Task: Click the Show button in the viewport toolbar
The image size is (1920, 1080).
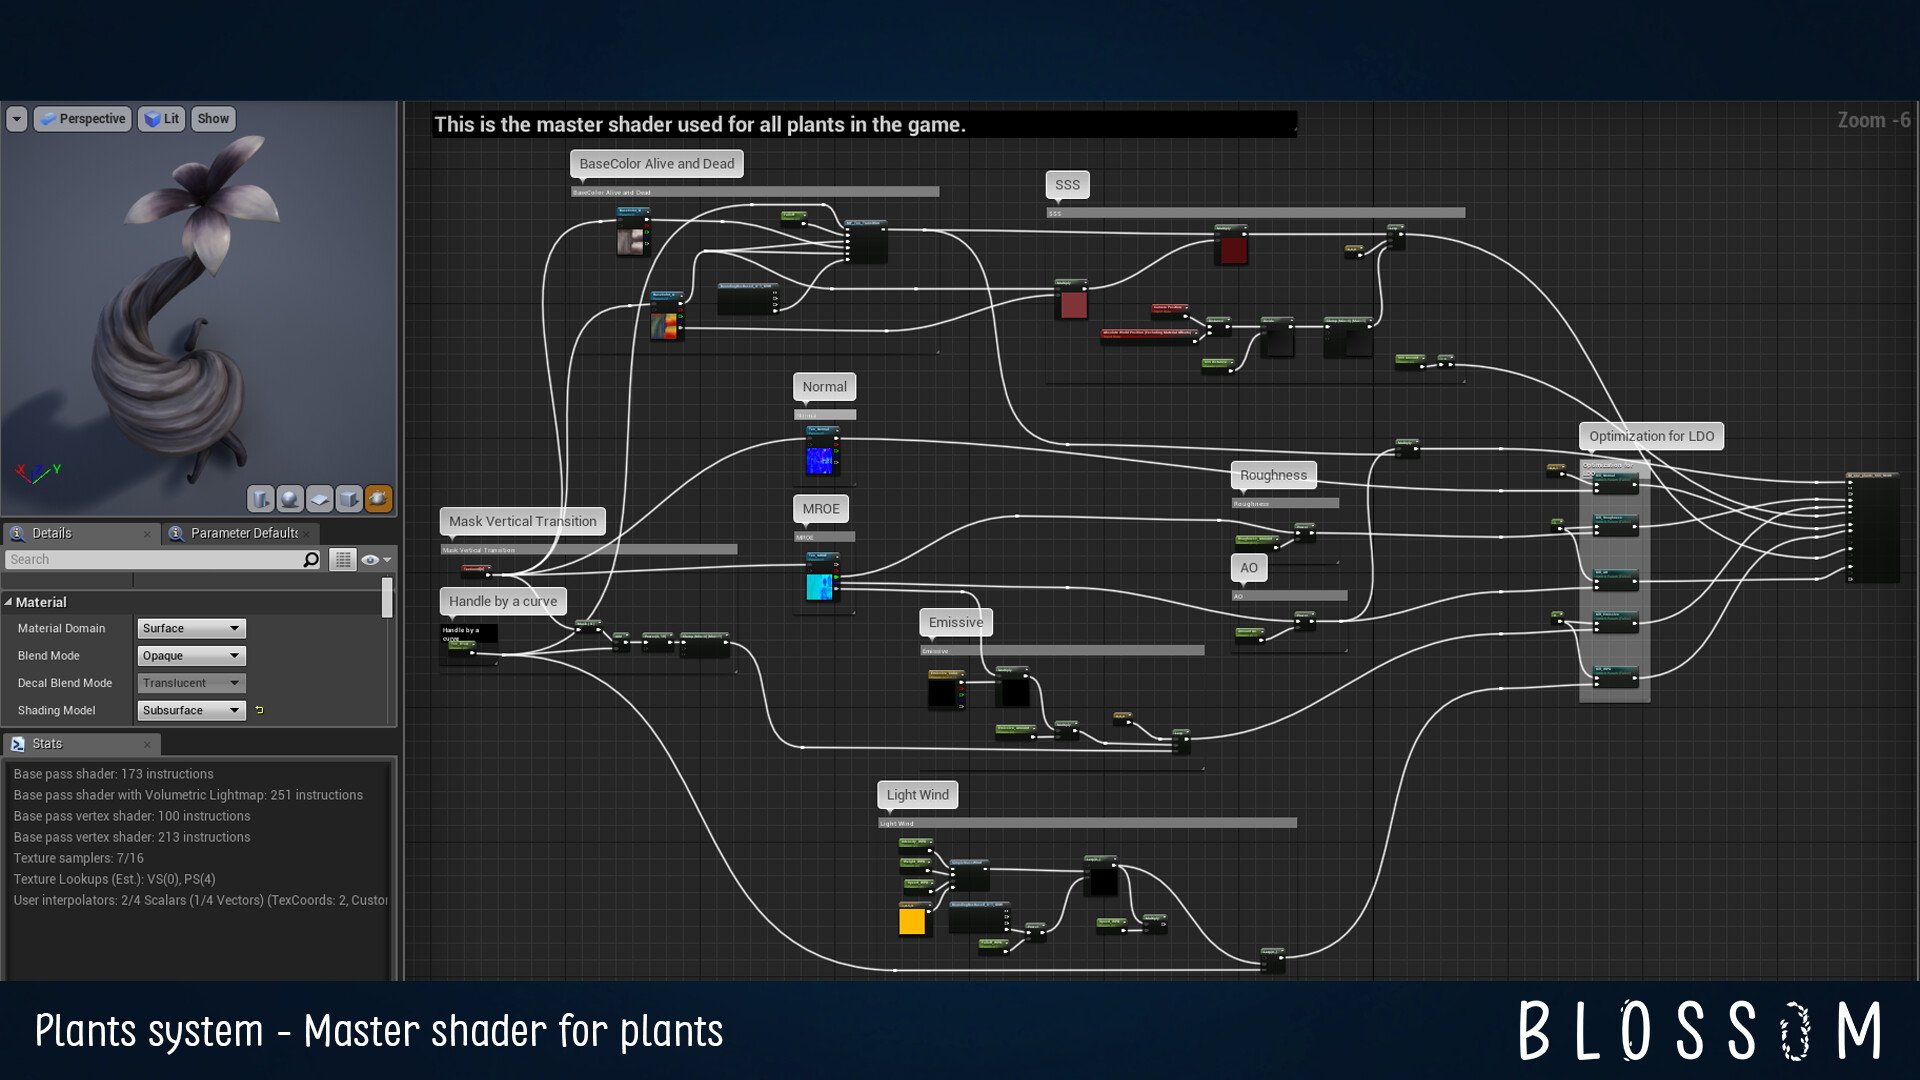Action: [x=212, y=118]
